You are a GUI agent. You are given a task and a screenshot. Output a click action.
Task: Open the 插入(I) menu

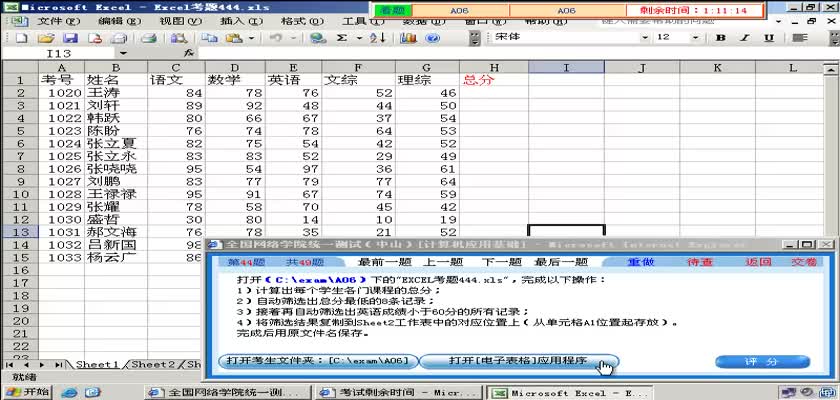[x=242, y=21]
